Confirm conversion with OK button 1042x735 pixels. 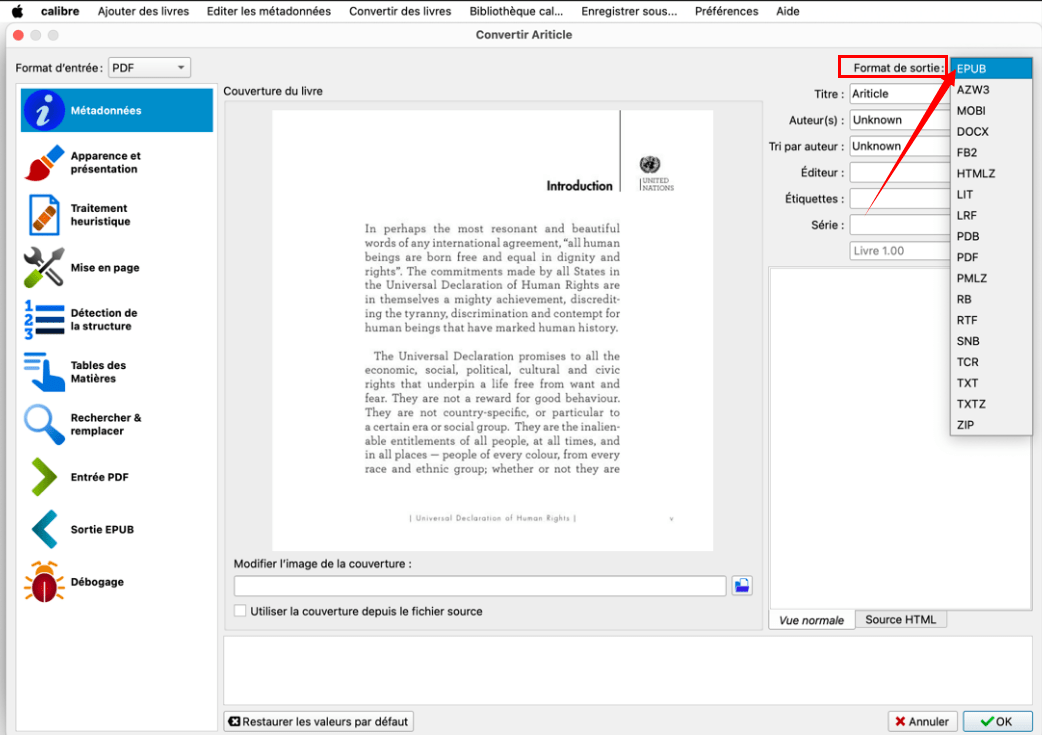pyautogui.click(x=997, y=722)
